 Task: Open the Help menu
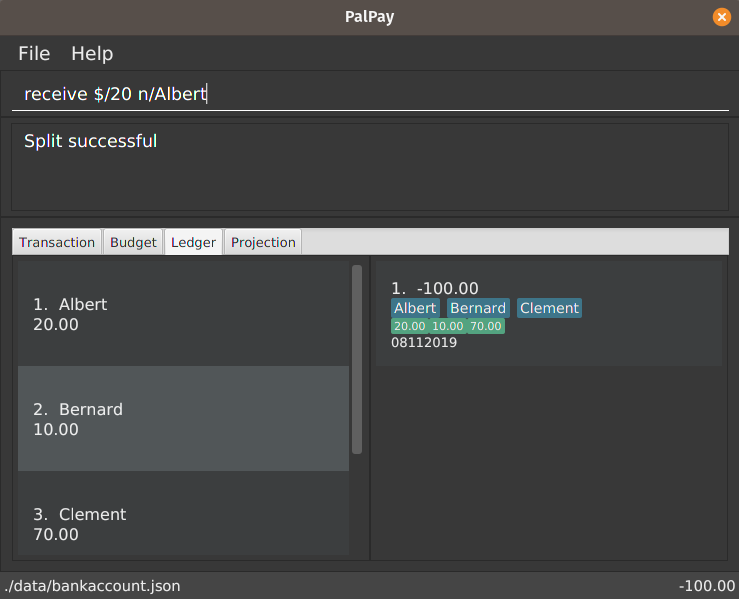coord(92,53)
